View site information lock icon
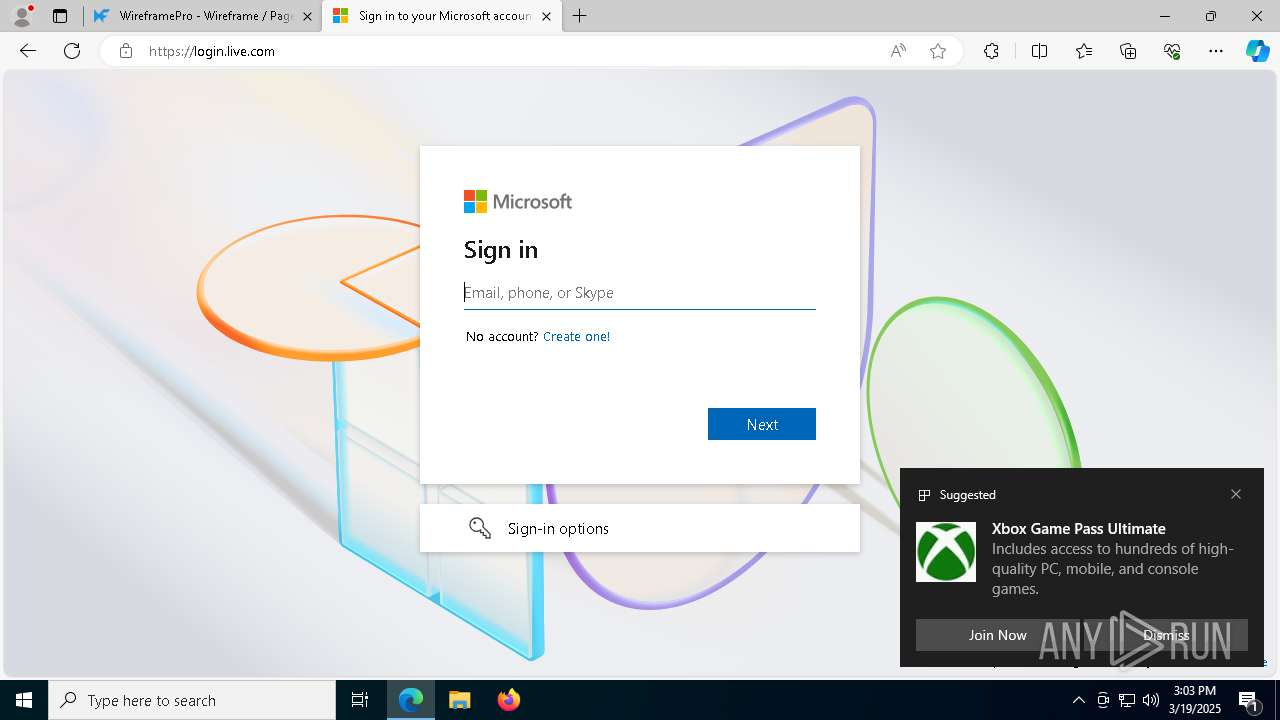The image size is (1280, 720). pos(125,51)
